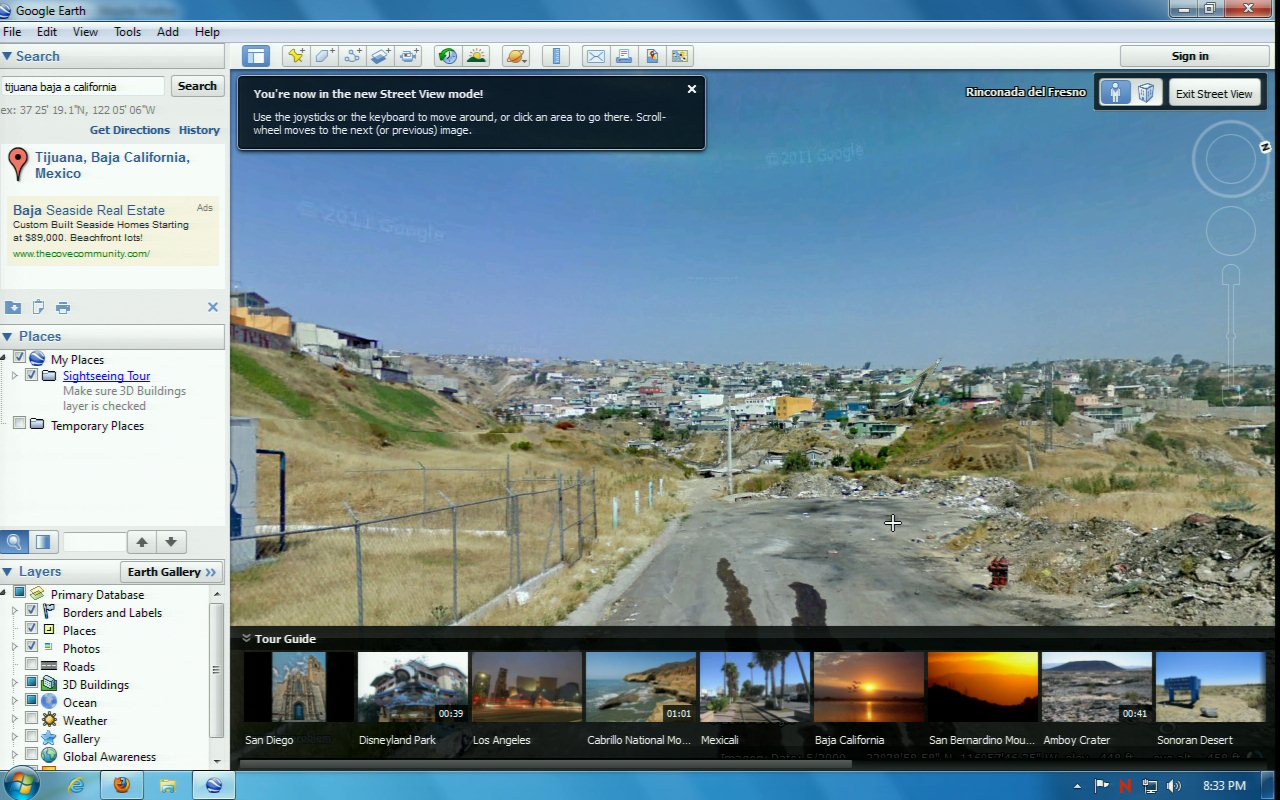
Task: Open the View menu
Action: pyautogui.click(x=85, y=32)
